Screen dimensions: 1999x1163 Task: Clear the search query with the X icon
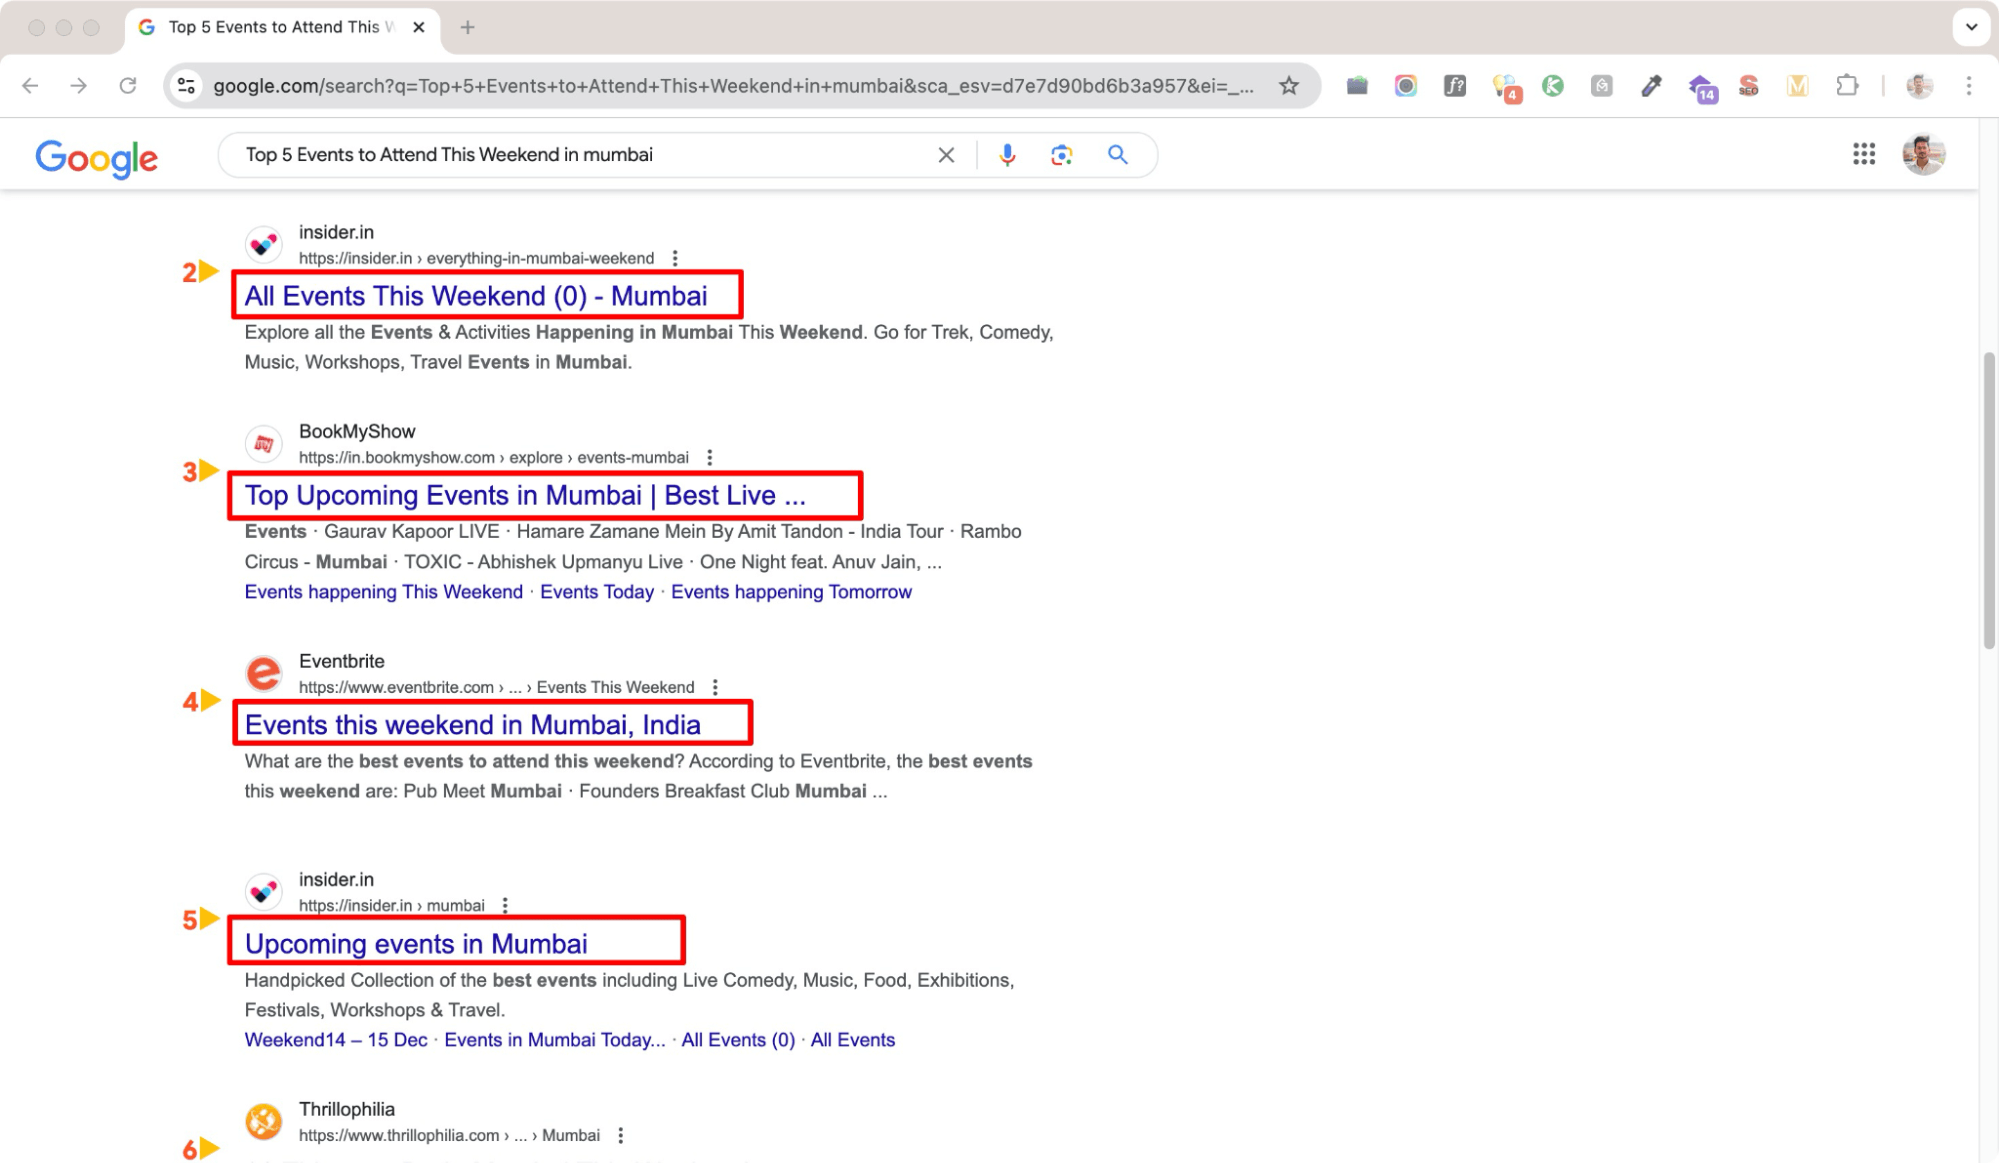click(946, 155)
